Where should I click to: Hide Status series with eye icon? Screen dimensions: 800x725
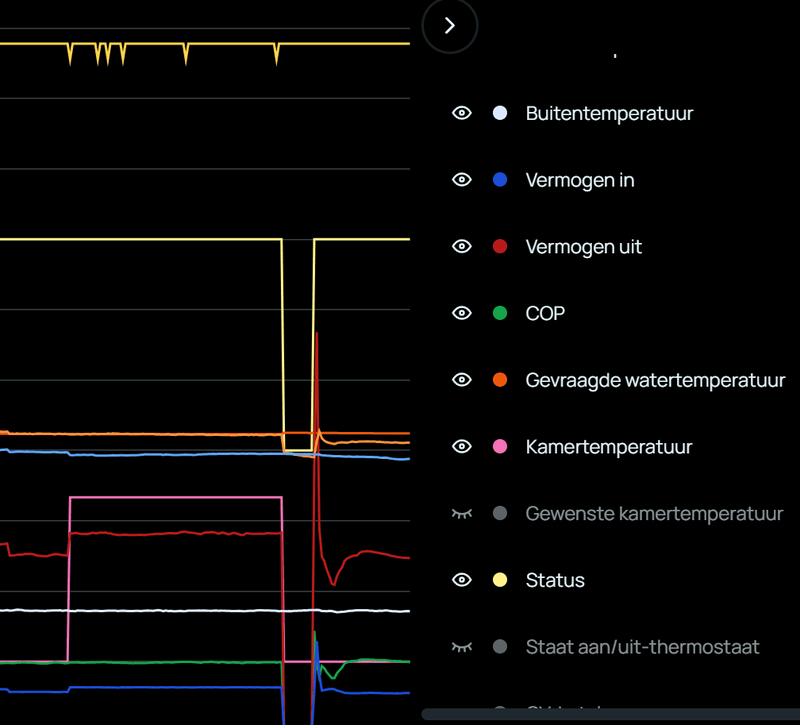pos(461,580)
